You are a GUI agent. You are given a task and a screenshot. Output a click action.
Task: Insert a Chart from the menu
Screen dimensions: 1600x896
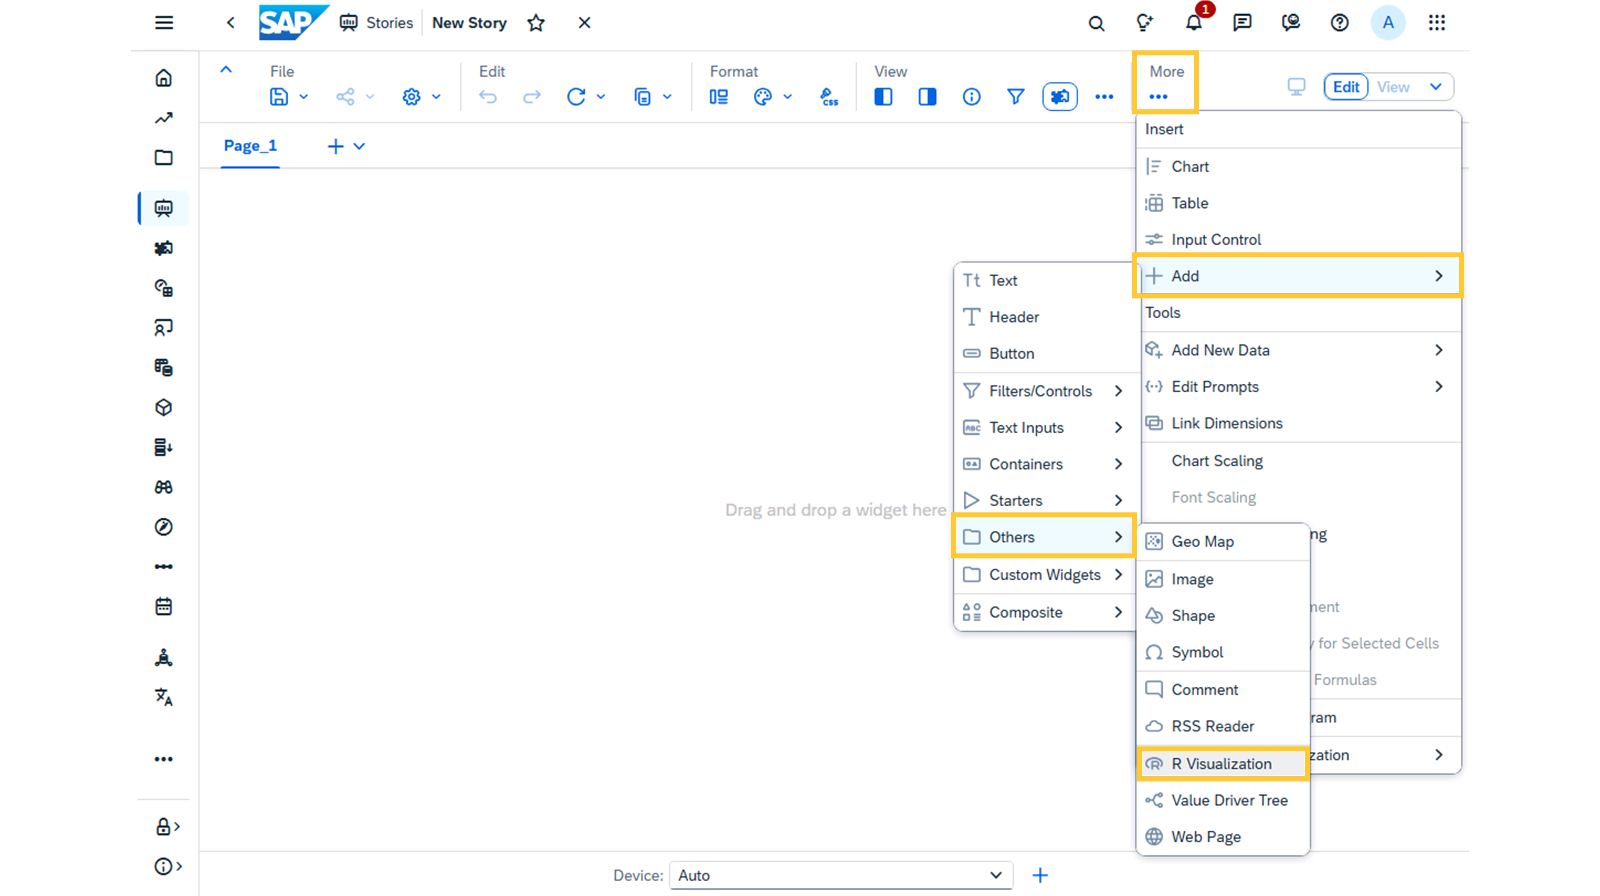click(x=1299, y=167)
